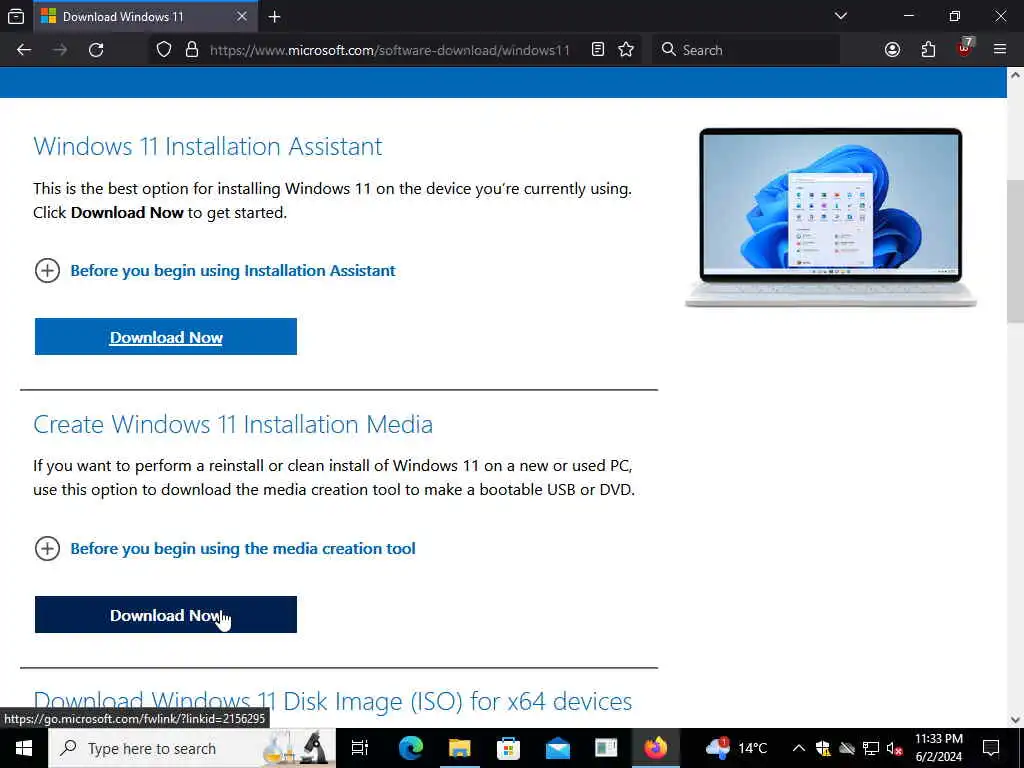Open Mail app from taskbar
The width and height of the screenshot is (1024, 768).
pyautogui.click(x=558, y=748)
